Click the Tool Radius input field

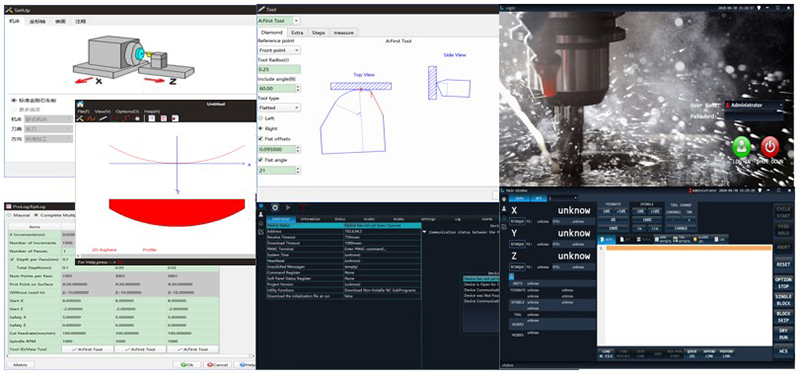[x=279, y=69]
